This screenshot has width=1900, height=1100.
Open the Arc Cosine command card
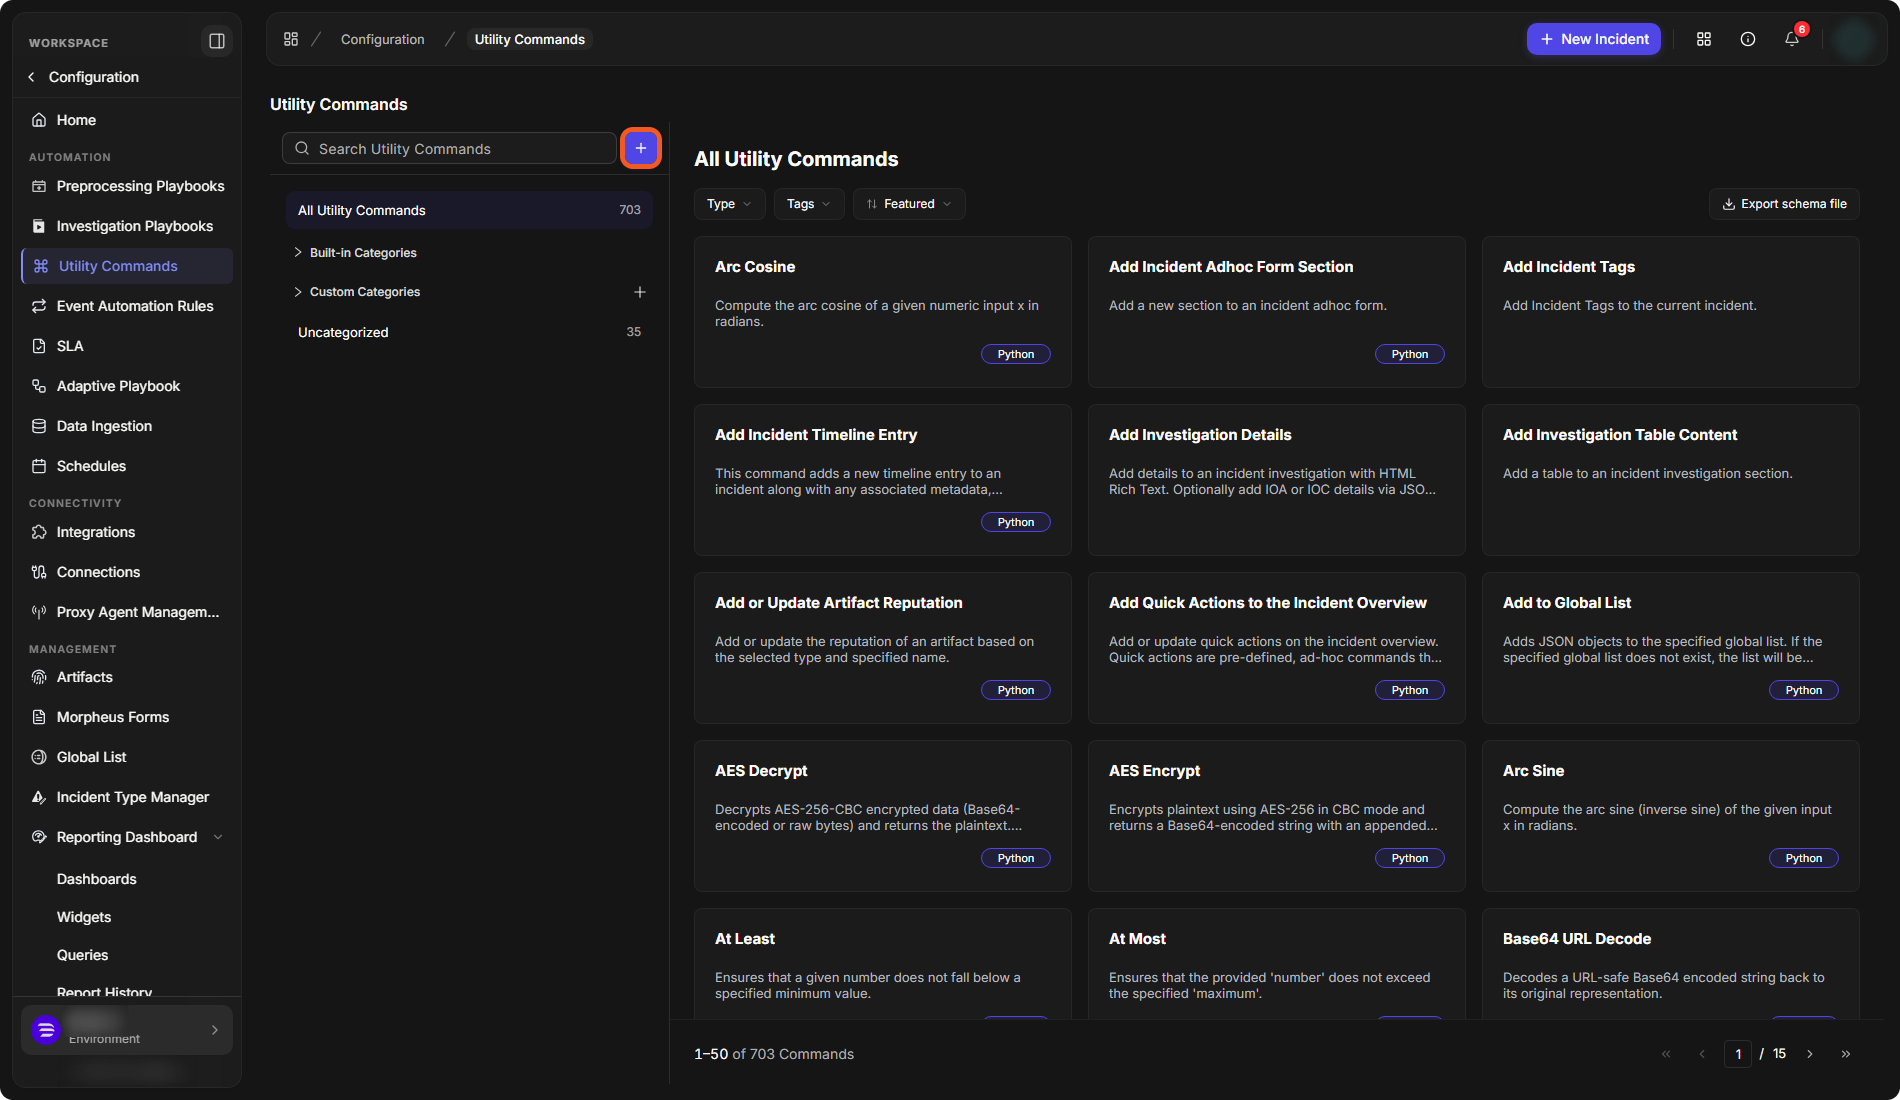[x=883, y=312]
